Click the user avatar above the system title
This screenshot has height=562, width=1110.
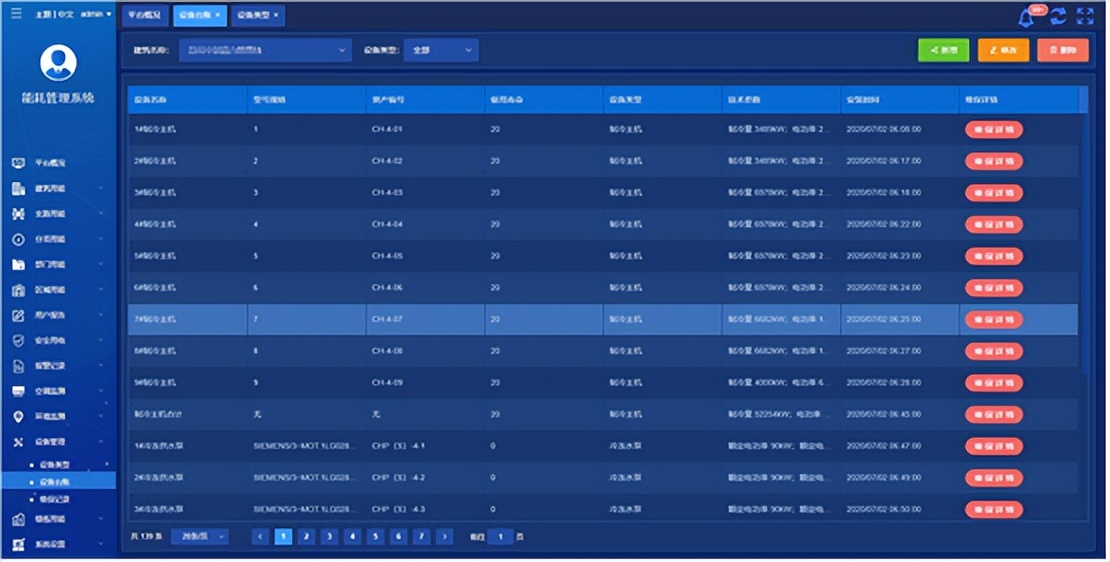click(58, 63)
